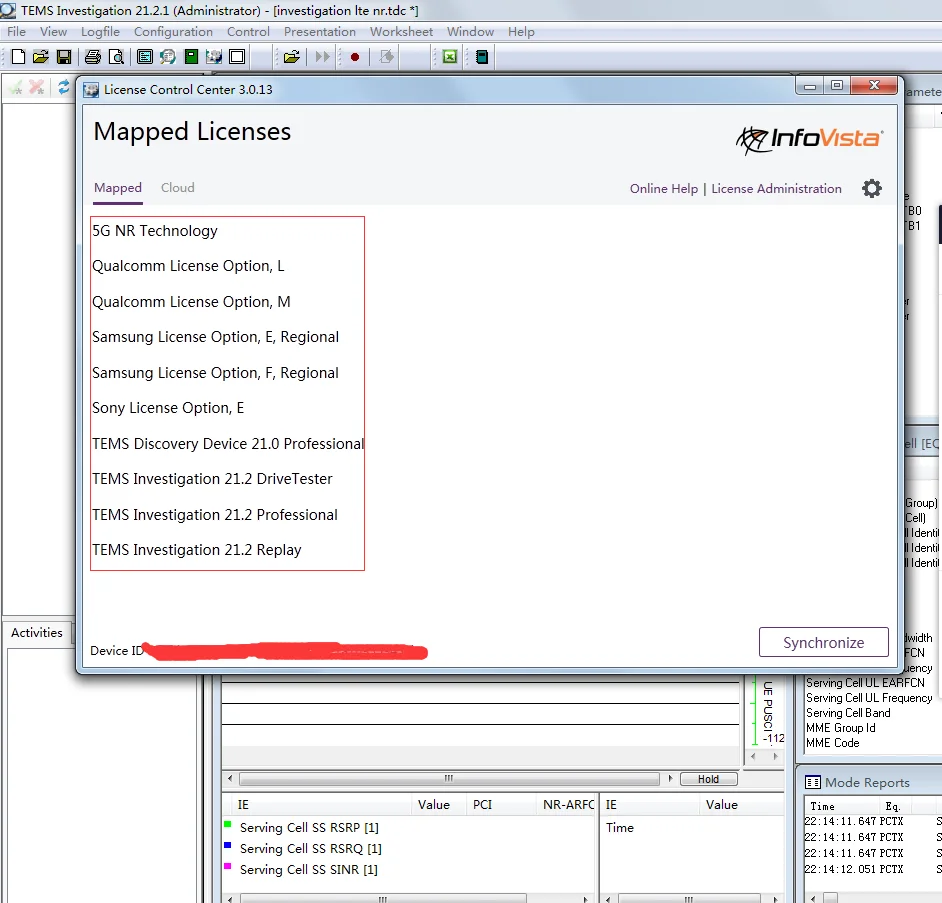Click the globe search toolbar icon

(168, 57)
